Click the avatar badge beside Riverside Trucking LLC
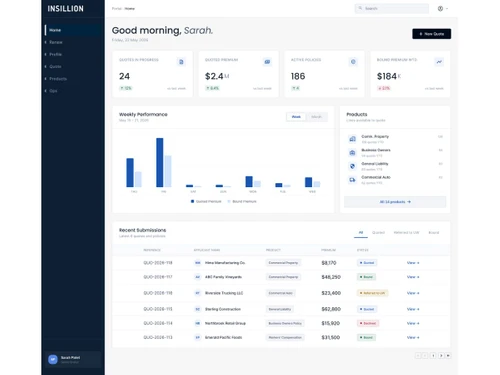 click(198, 293)
